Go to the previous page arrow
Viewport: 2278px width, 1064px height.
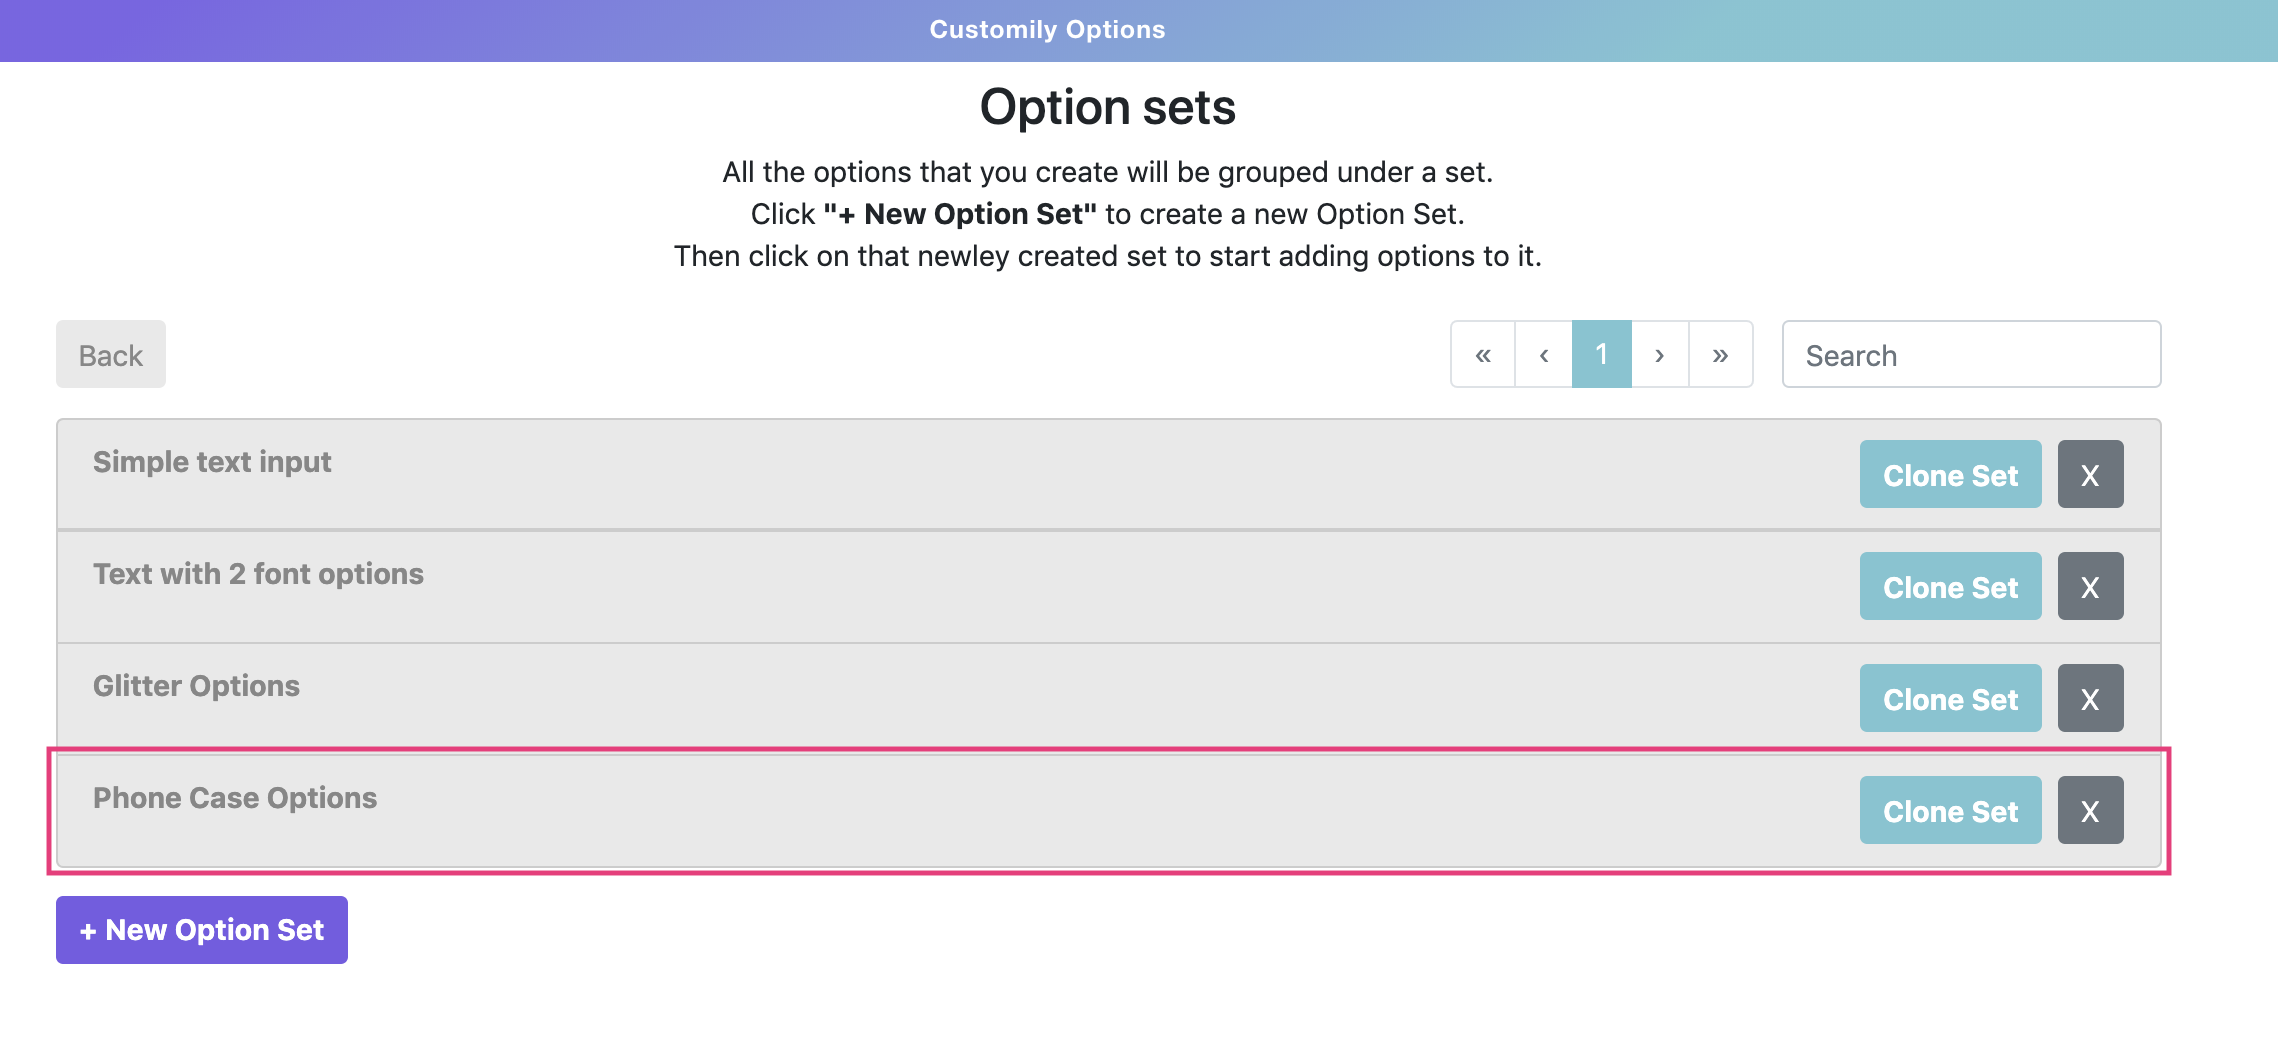tap(1544, 354)
